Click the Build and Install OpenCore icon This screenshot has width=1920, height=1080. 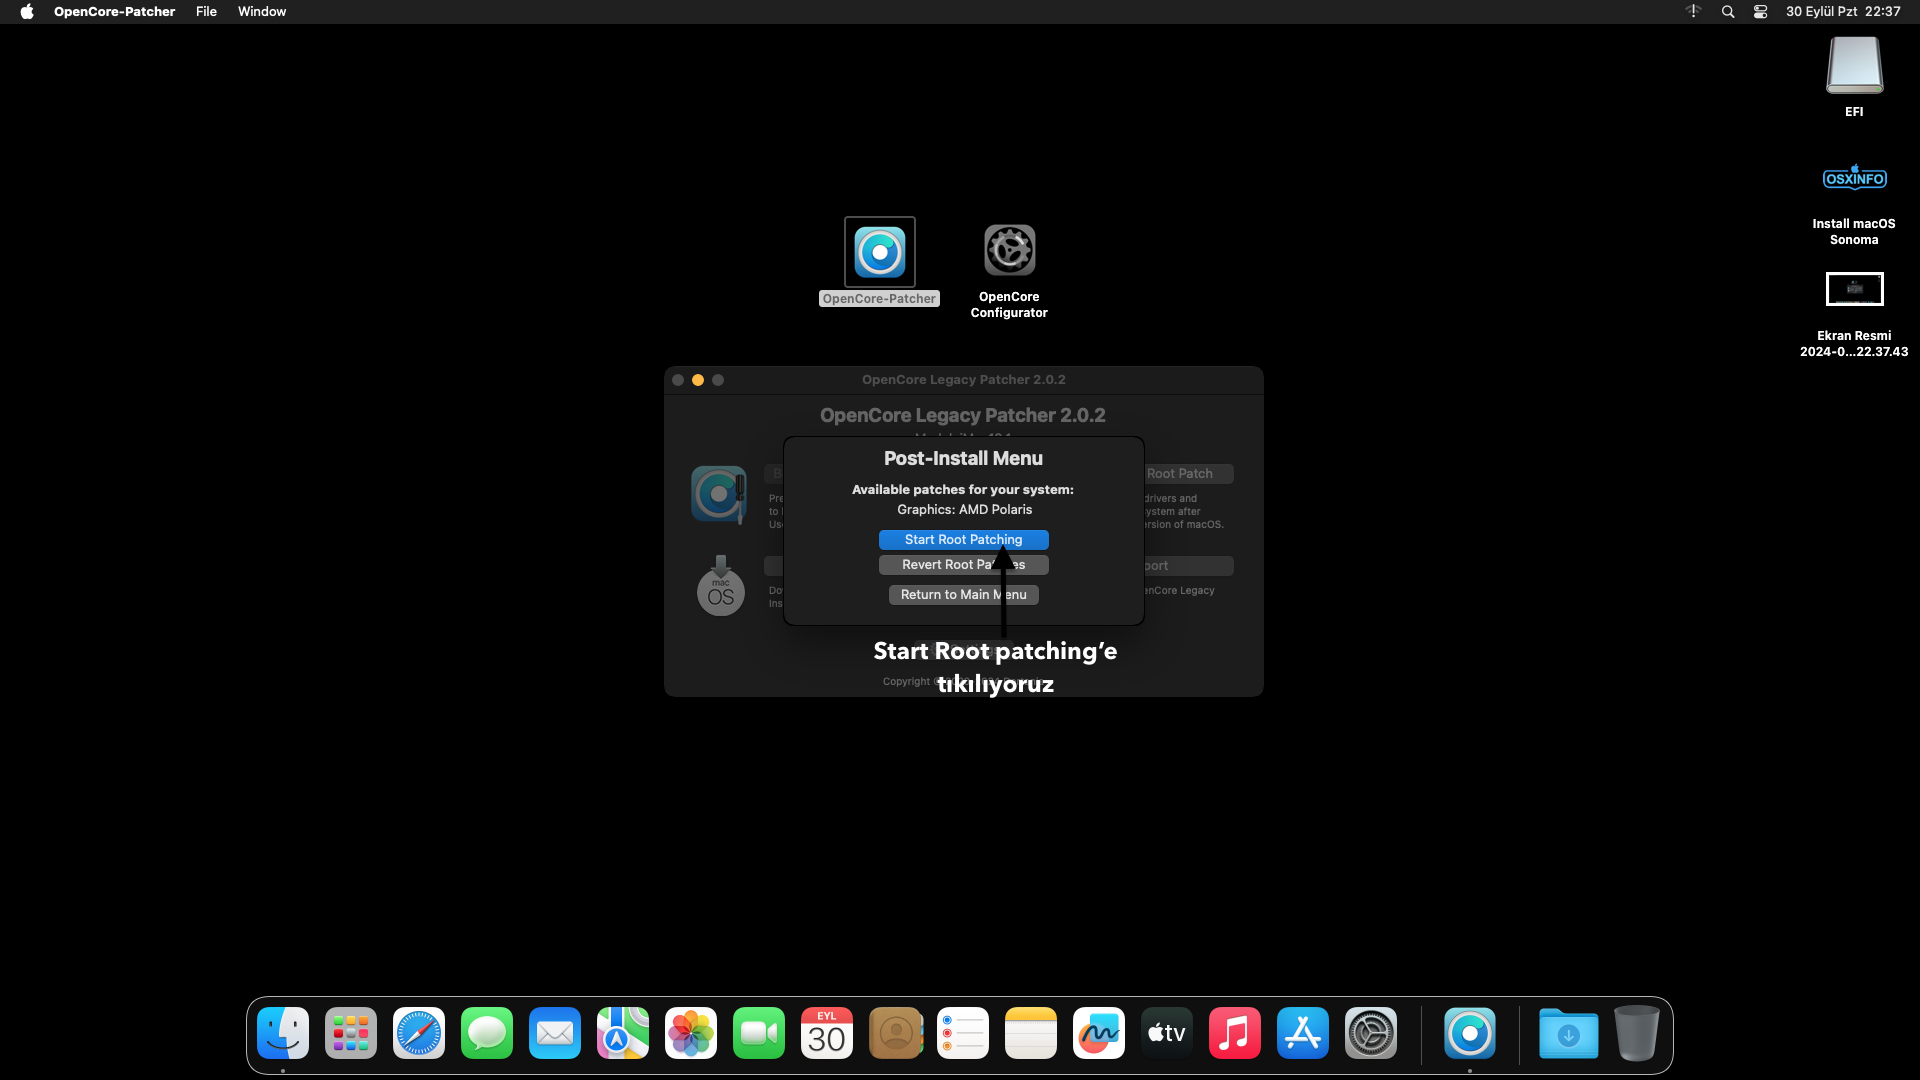point(719,494)
